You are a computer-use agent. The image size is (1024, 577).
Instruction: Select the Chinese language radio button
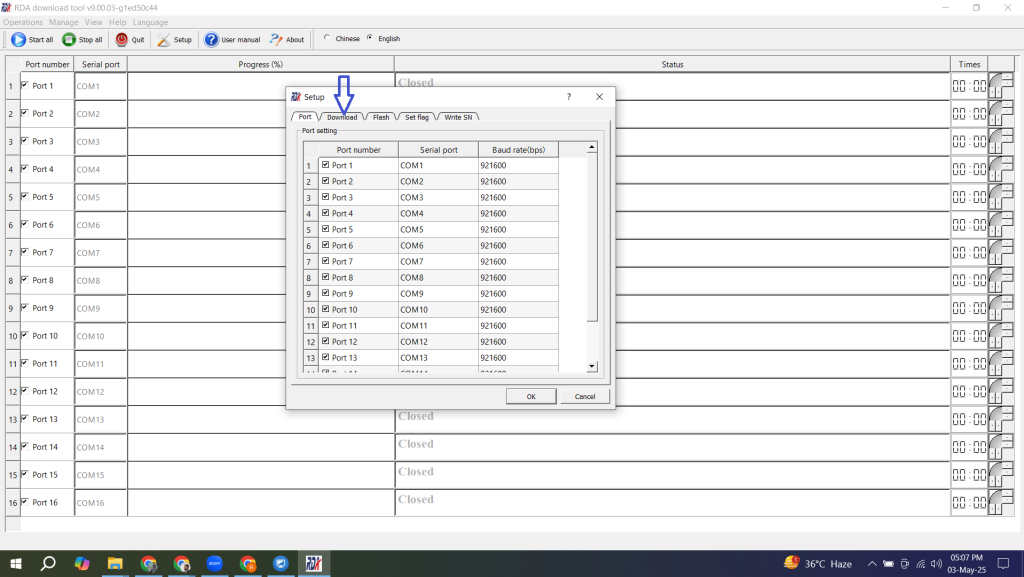326,39
